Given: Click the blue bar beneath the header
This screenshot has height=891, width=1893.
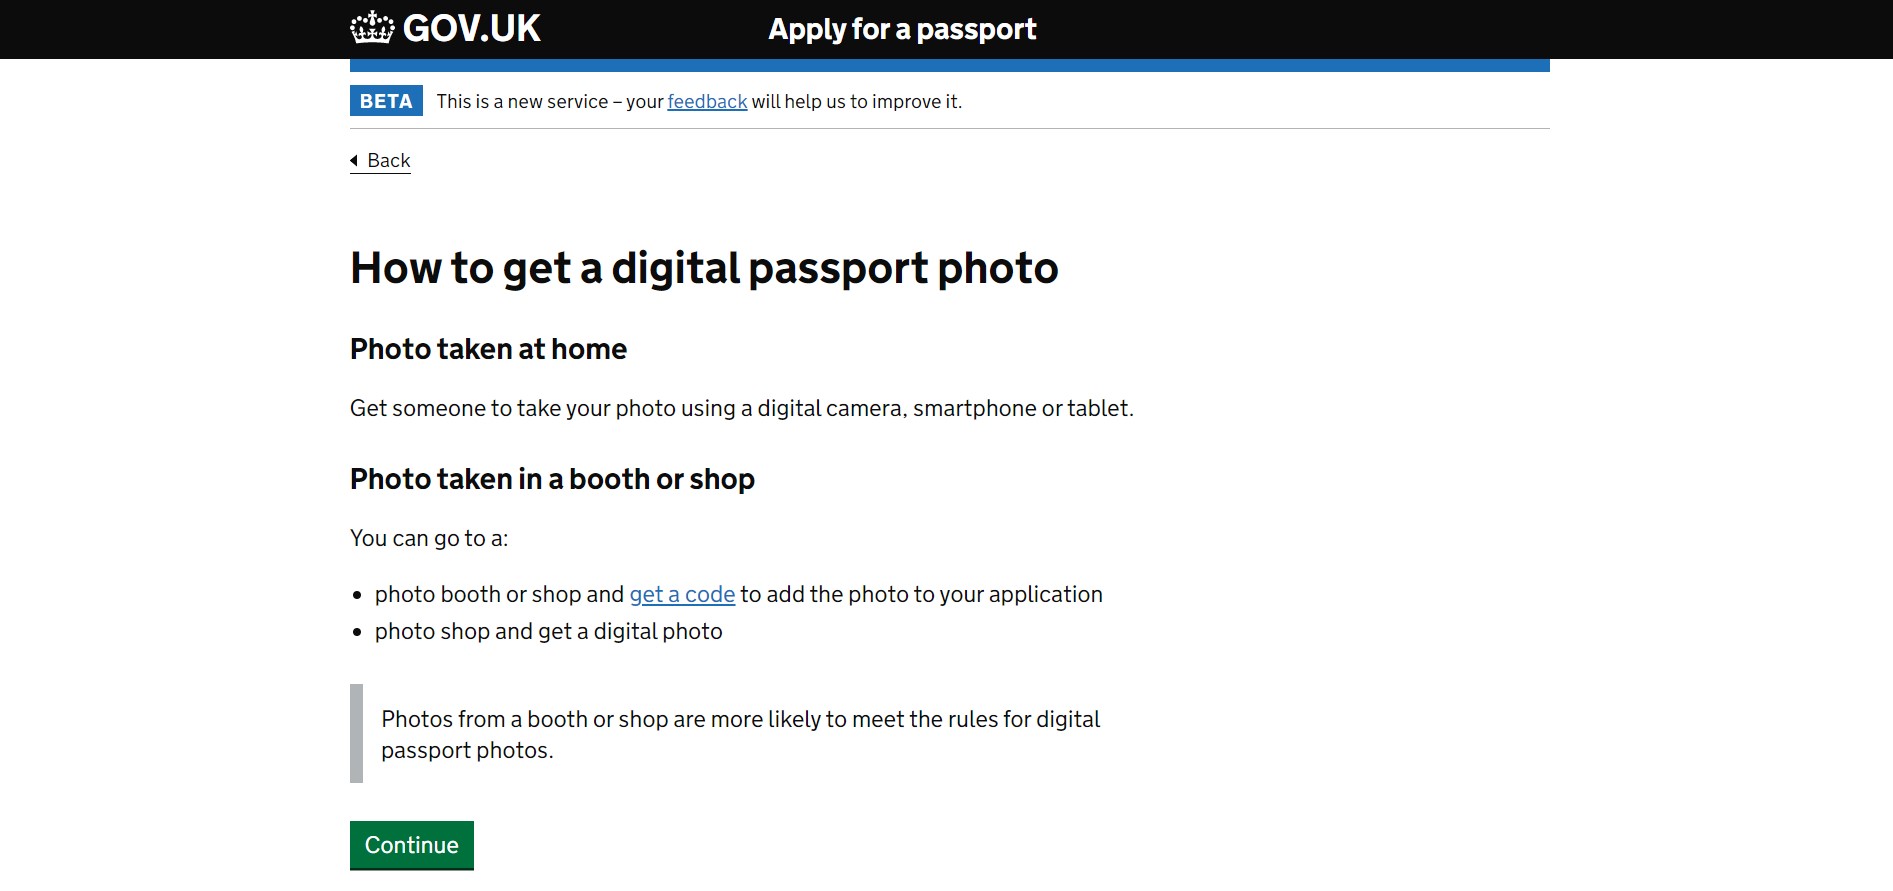Looking at the screenshot, I should pos(949,65).
